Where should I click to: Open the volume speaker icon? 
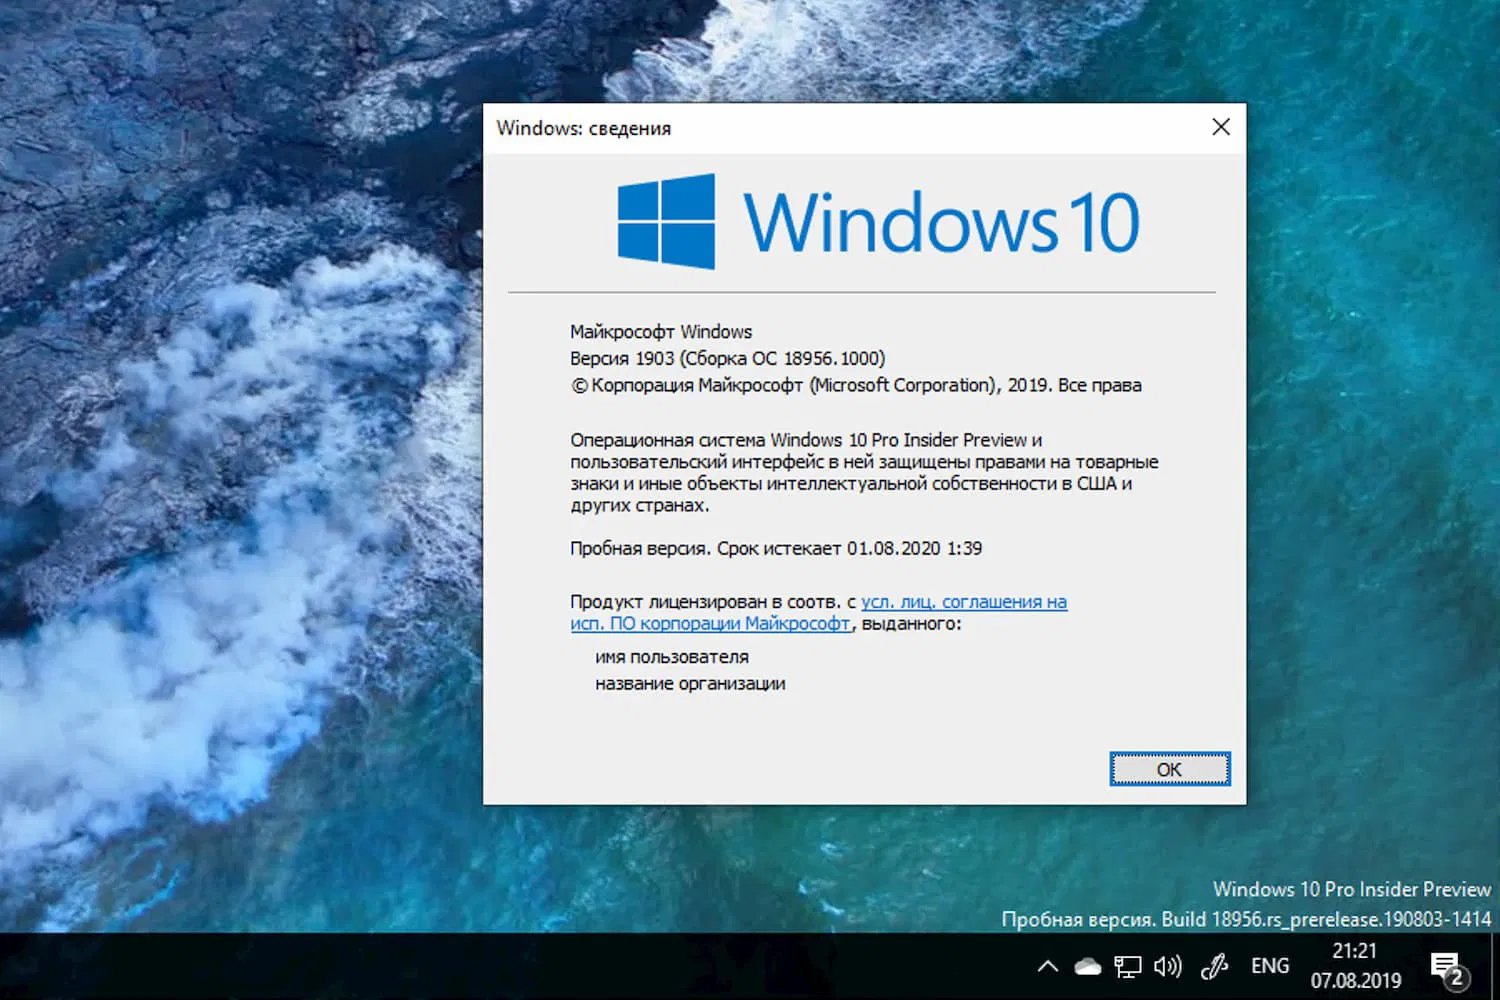(x=1167, y=966)
